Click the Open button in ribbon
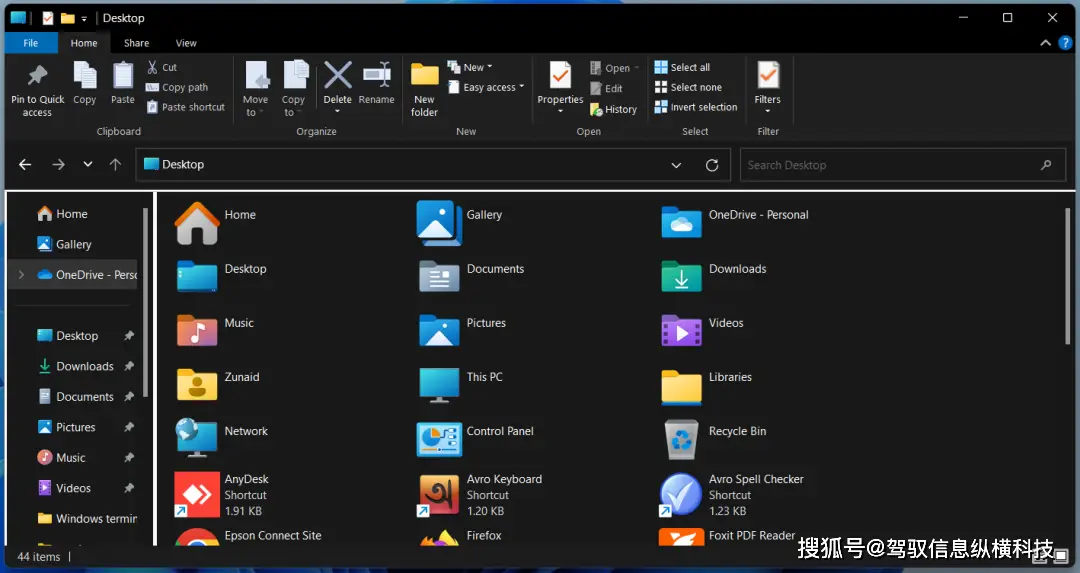Viewport: 1080px width, 573px height. pos(614,68)
